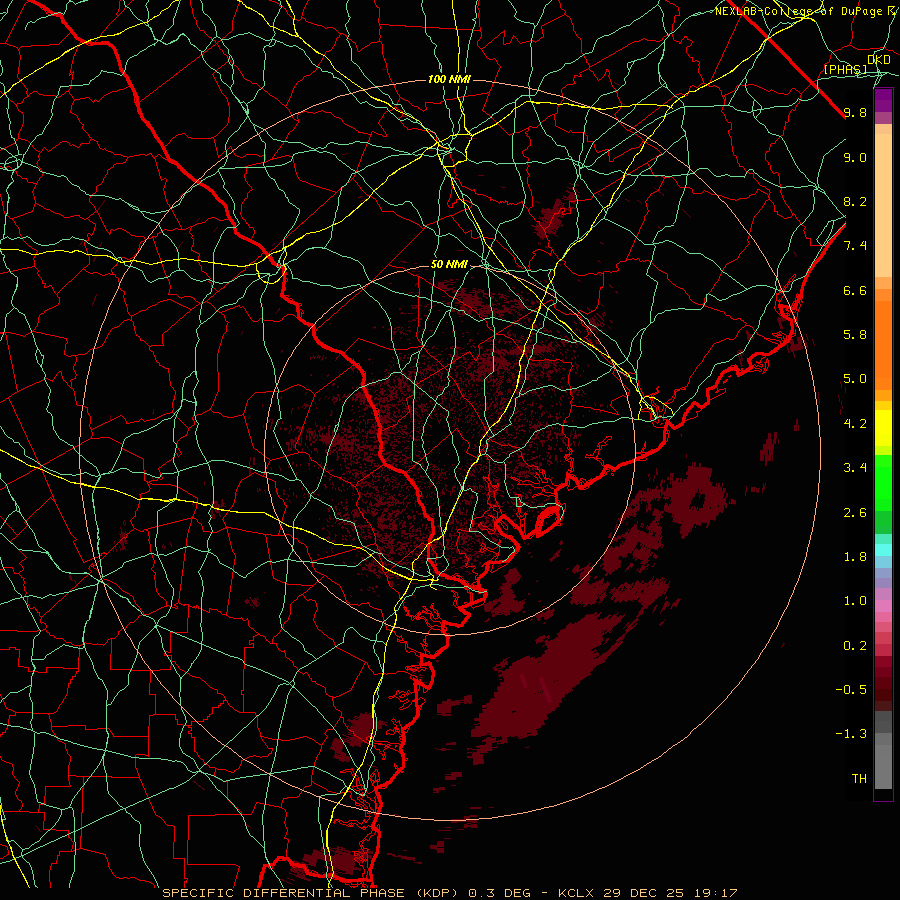This screenshot has height=900, width=900.
Task: Click the 7.4 value on the color scale
Action: (x=855, y=246)
